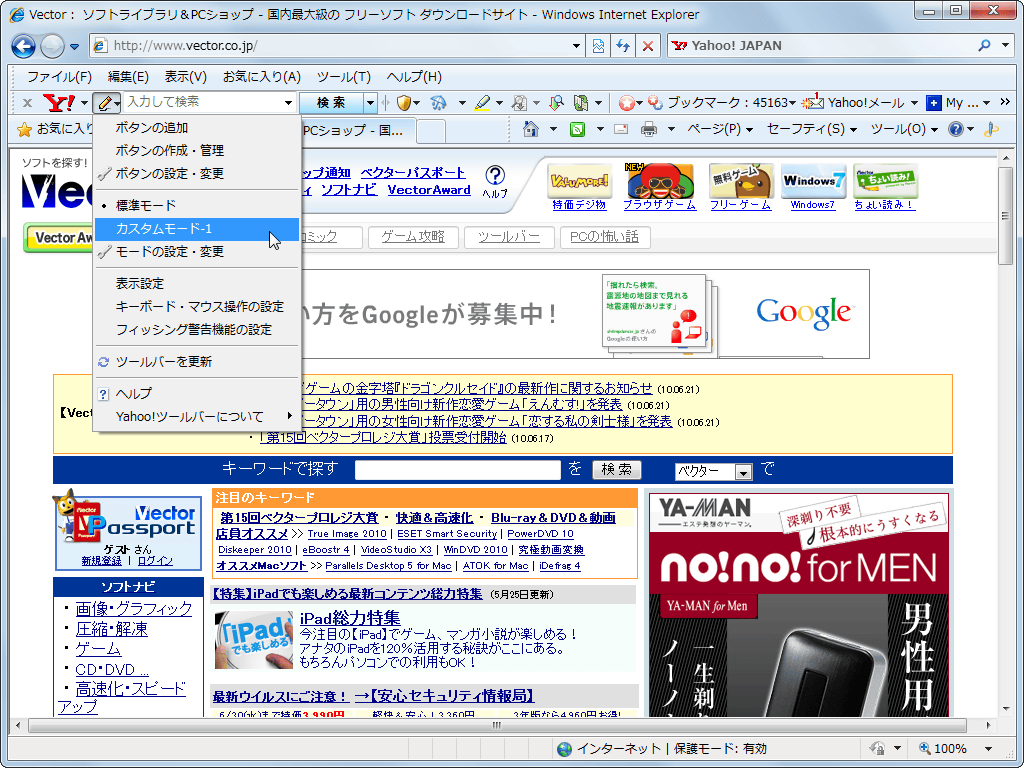Click the green RSS feeds icon
Viewport: 1024px width, 768px height.
[577, 129]
